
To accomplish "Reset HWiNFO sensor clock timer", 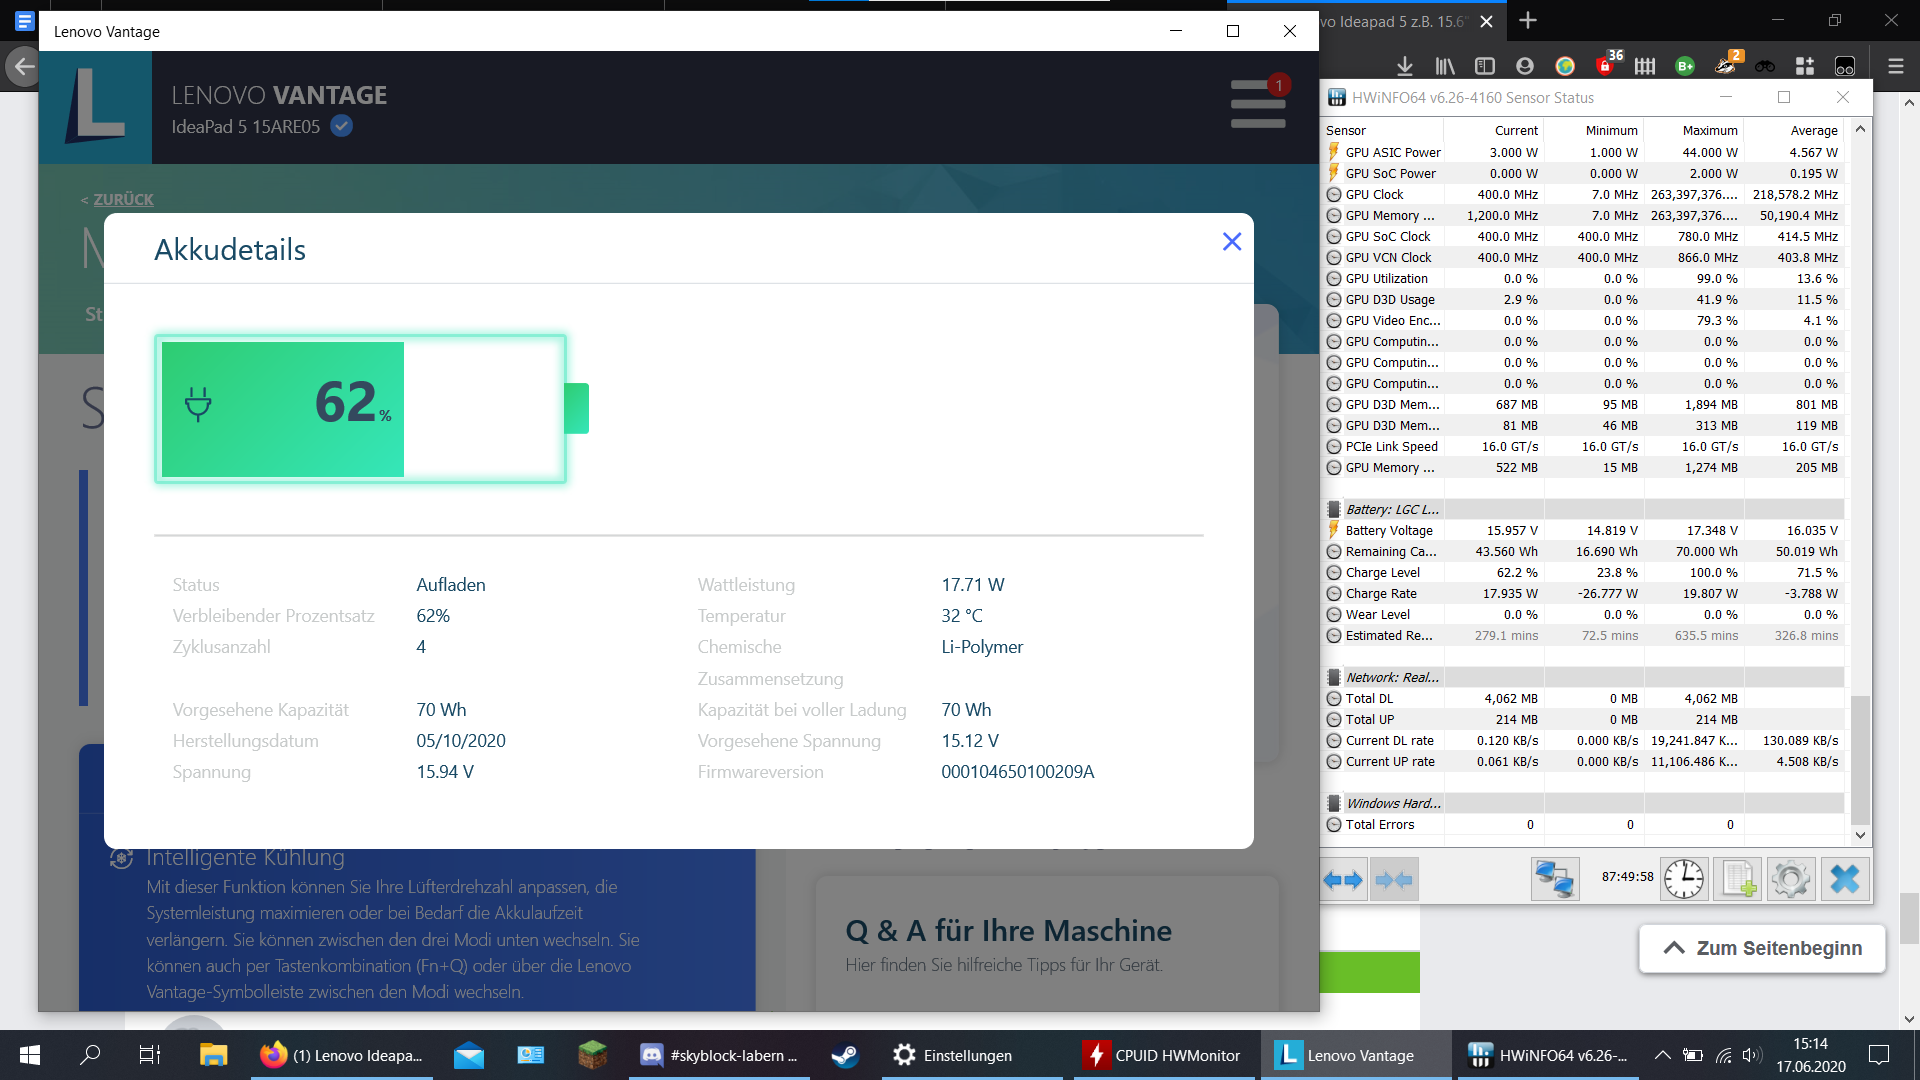I will (1684, 880).
